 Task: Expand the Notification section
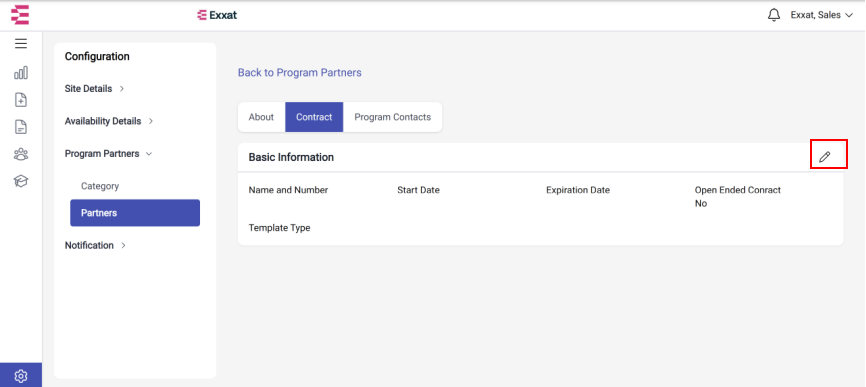(x=96, y=245)
